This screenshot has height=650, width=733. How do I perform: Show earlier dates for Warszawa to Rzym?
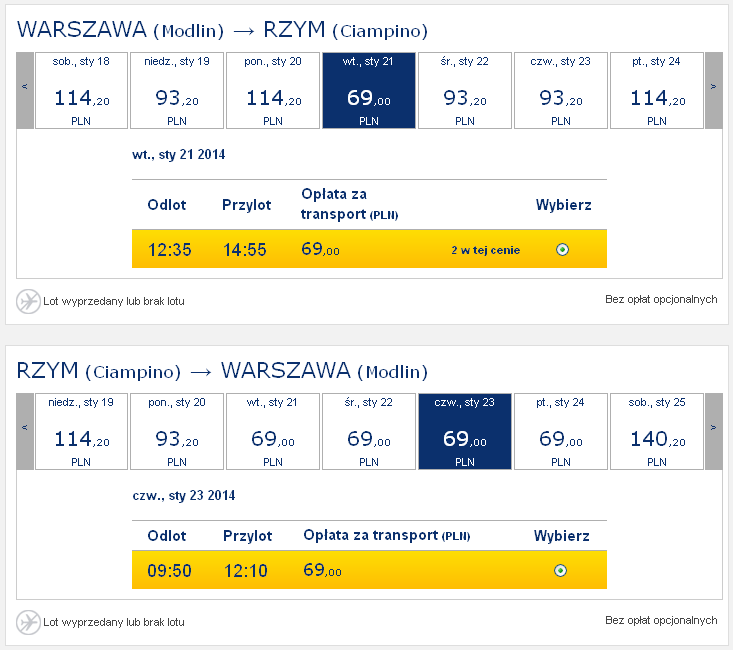[25, 90]
